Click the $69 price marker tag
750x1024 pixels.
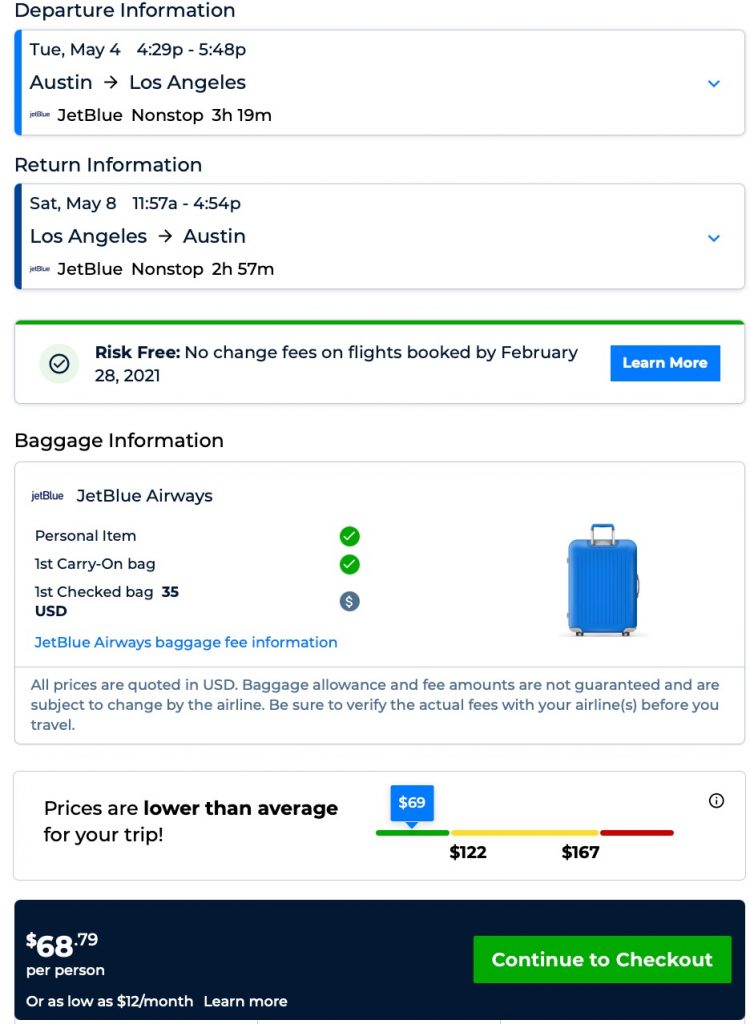click(x=412, y=803)
